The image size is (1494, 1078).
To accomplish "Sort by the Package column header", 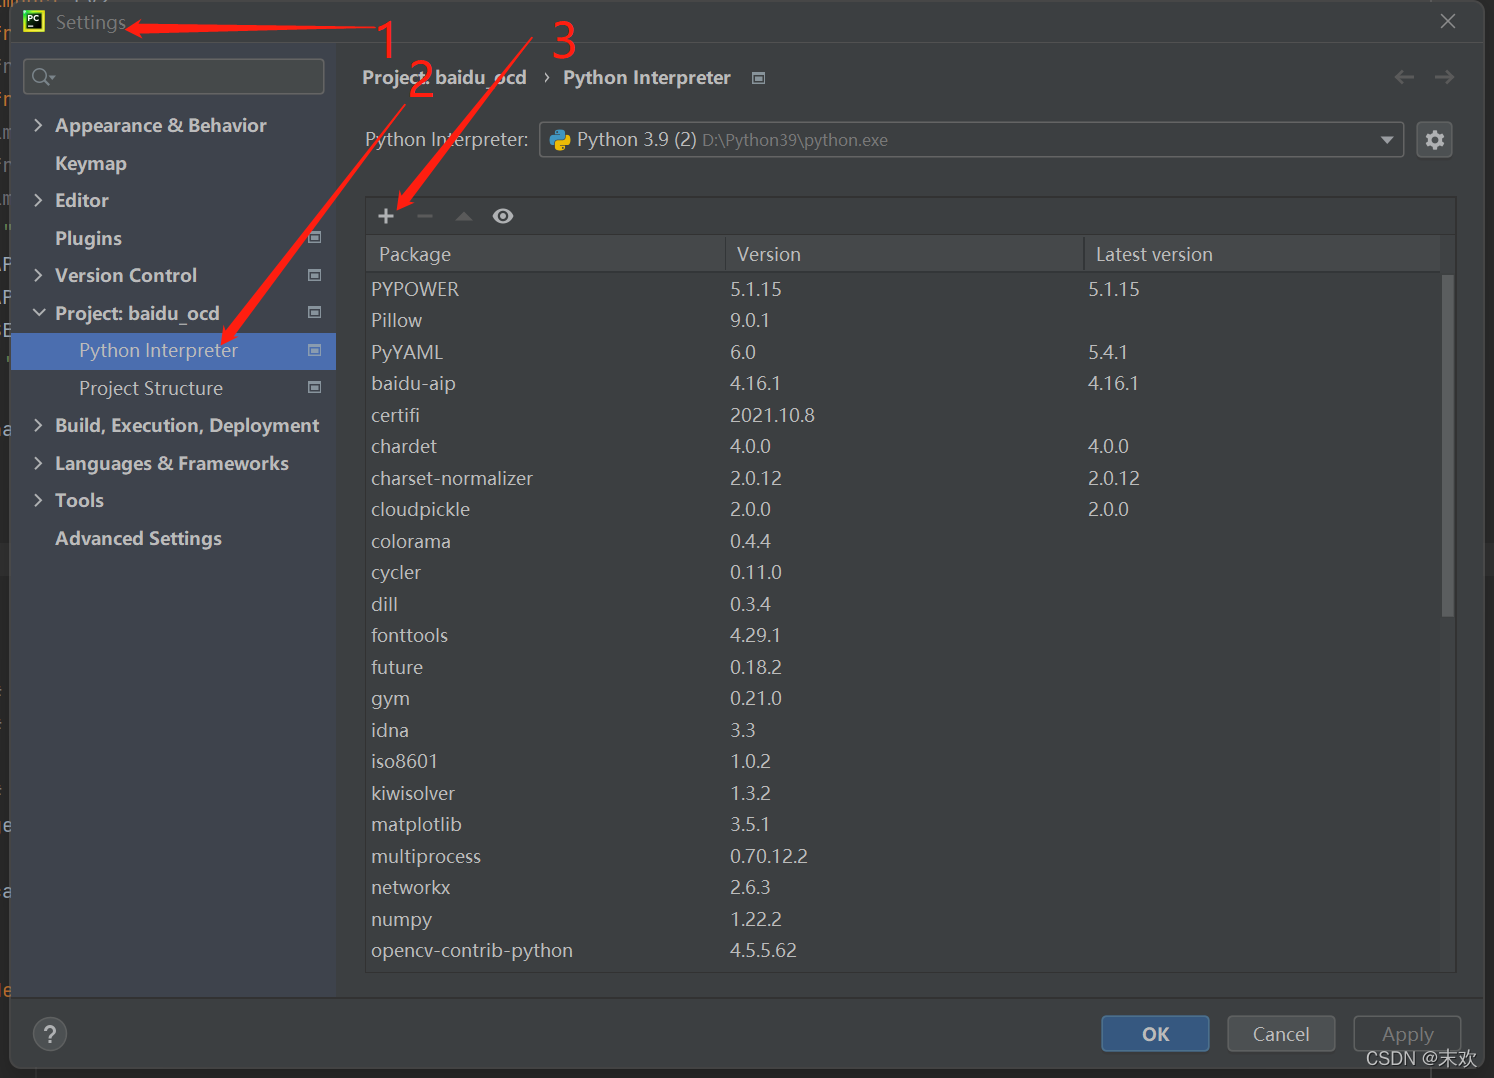I will (545, 254).
